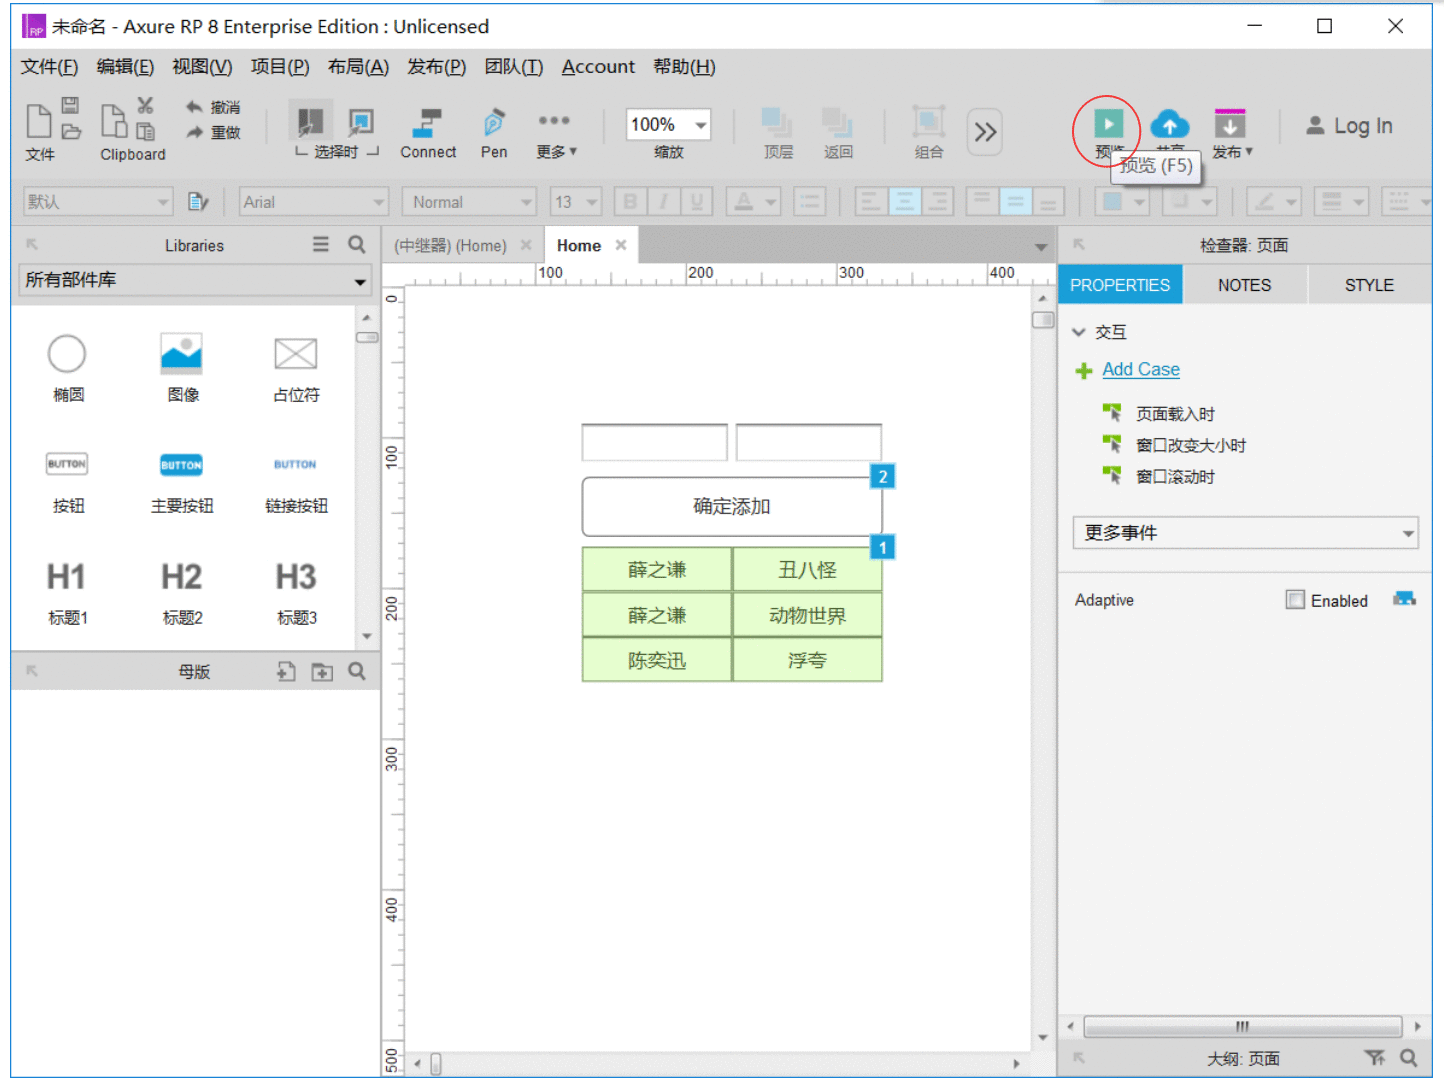
Task: Select contained selection mode tool
Action: tap(361, 122)
